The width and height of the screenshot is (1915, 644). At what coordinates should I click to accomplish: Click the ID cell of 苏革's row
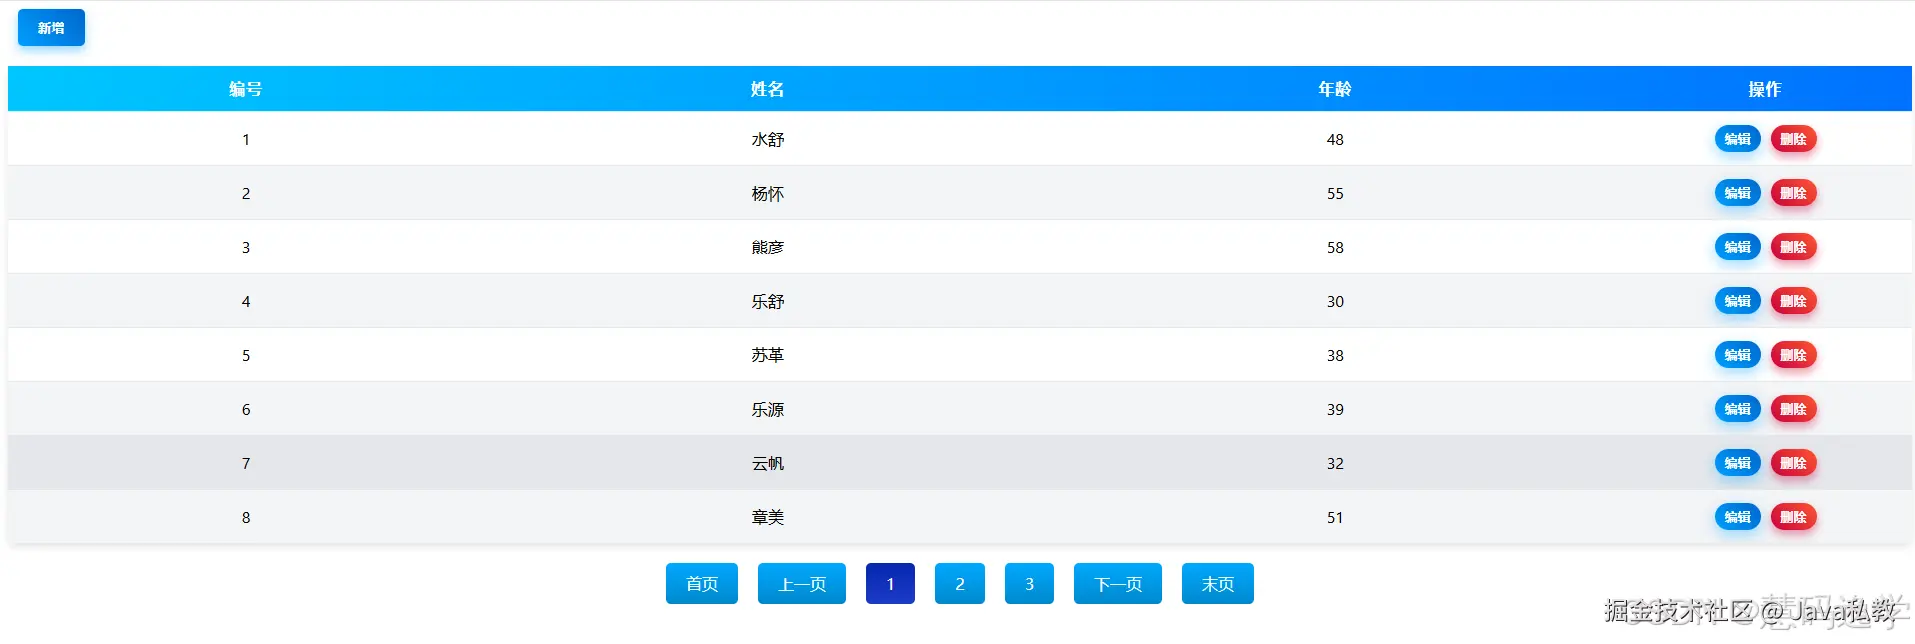click(246, 355)
